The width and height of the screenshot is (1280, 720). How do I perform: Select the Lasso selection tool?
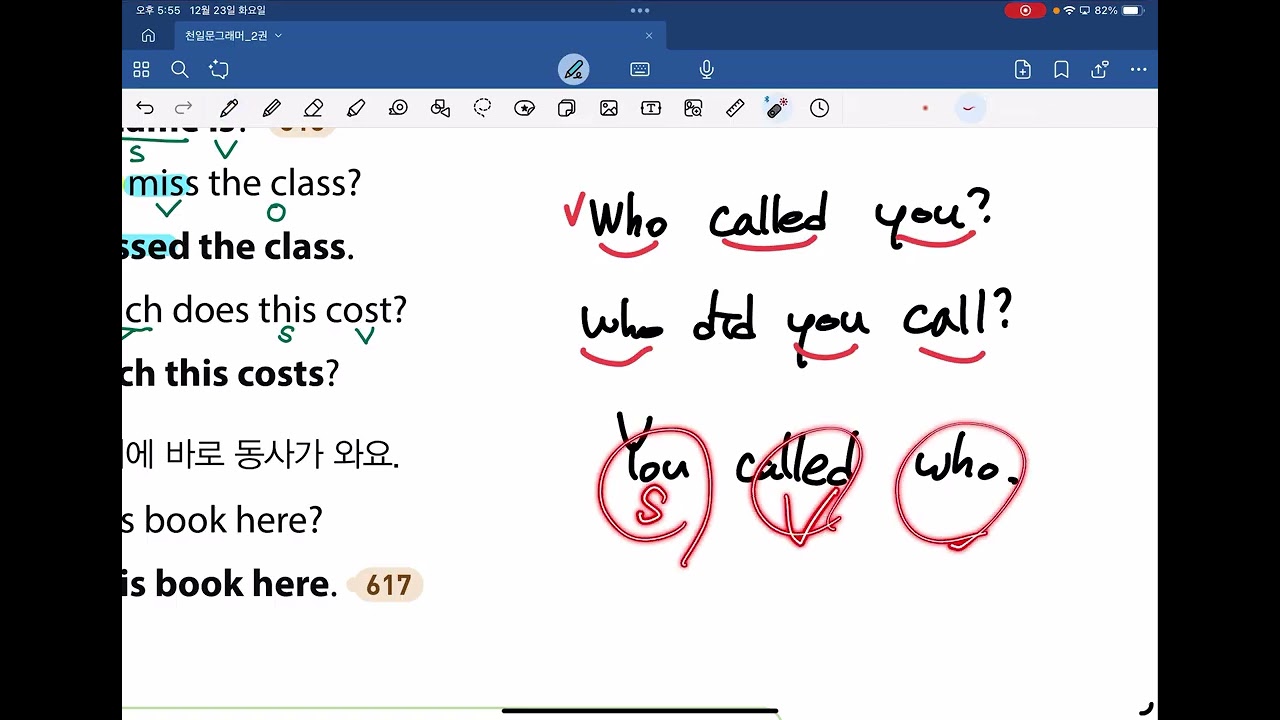(x=482, y=108)
